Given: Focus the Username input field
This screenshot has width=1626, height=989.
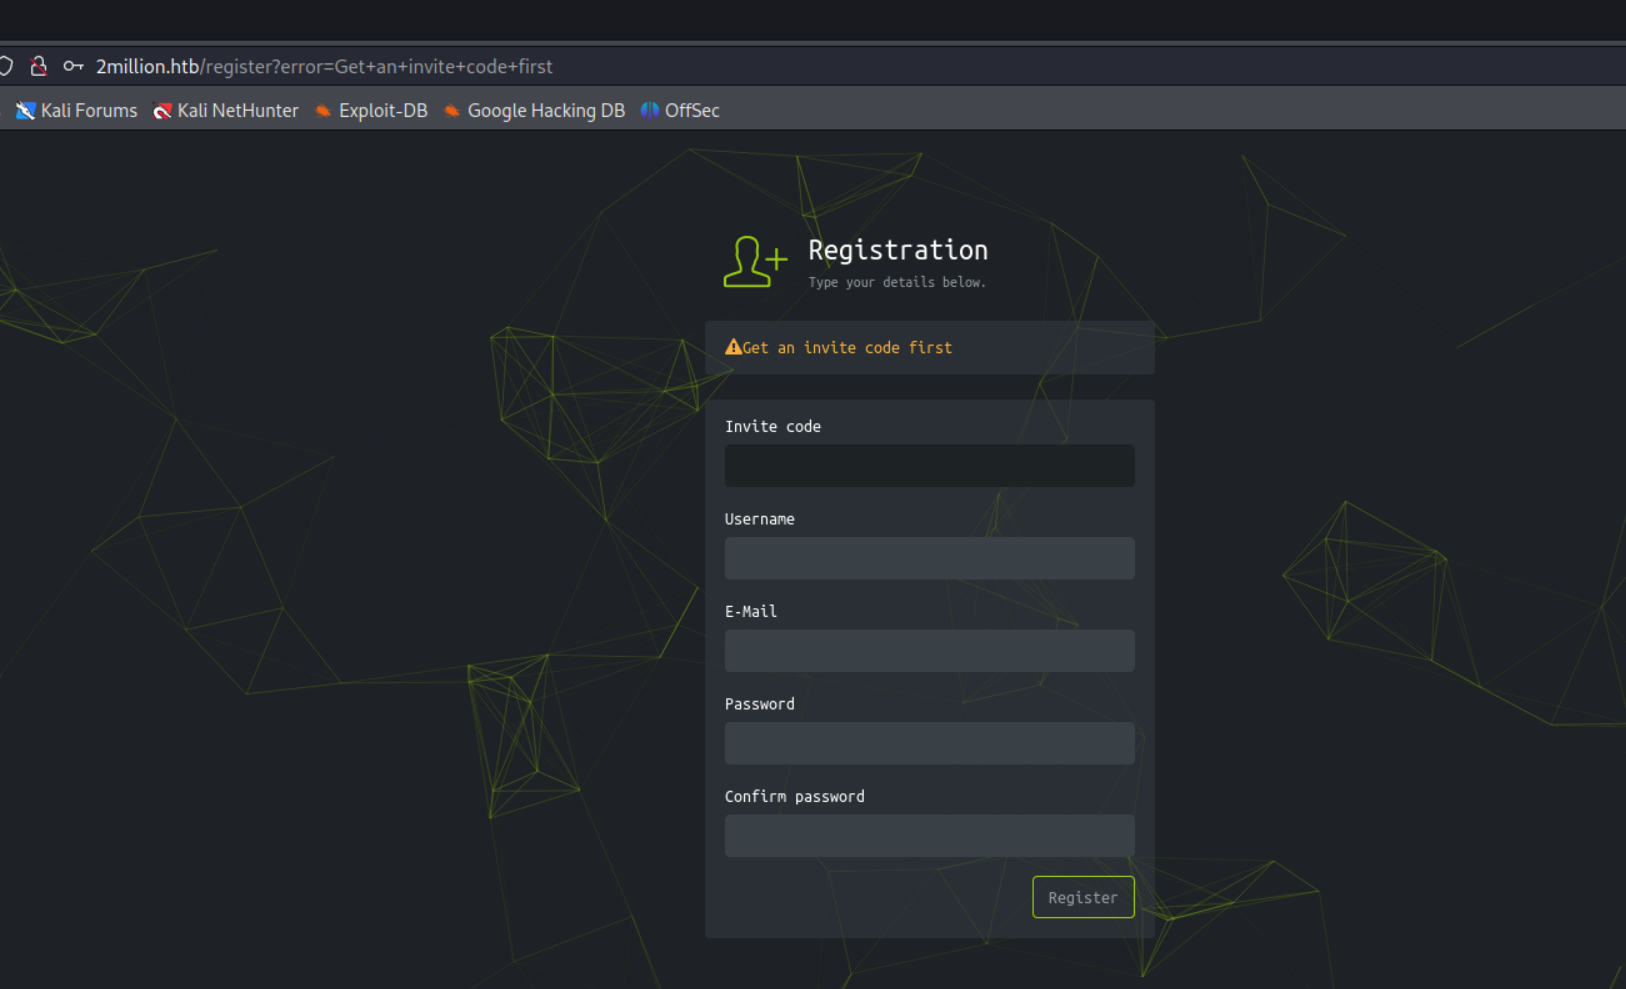Looking at the screenshot, I should 930,558.
